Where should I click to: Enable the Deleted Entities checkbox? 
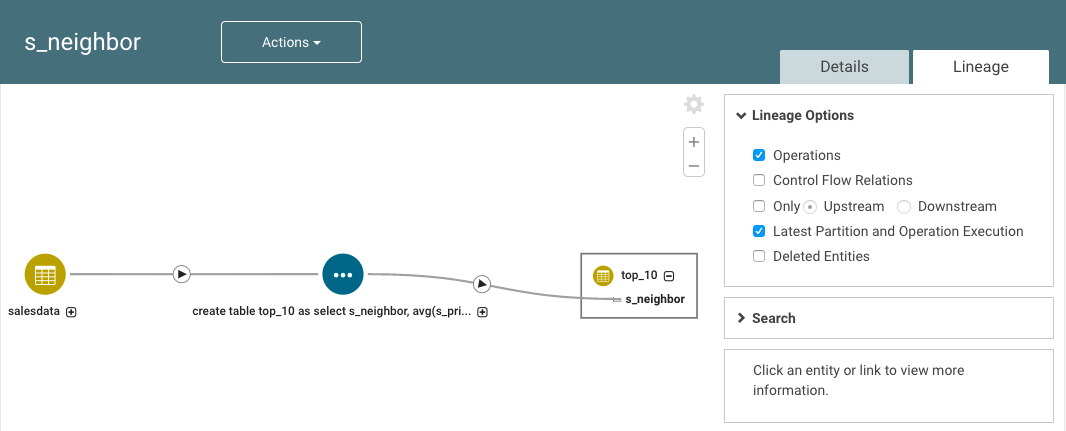point(759,256)
